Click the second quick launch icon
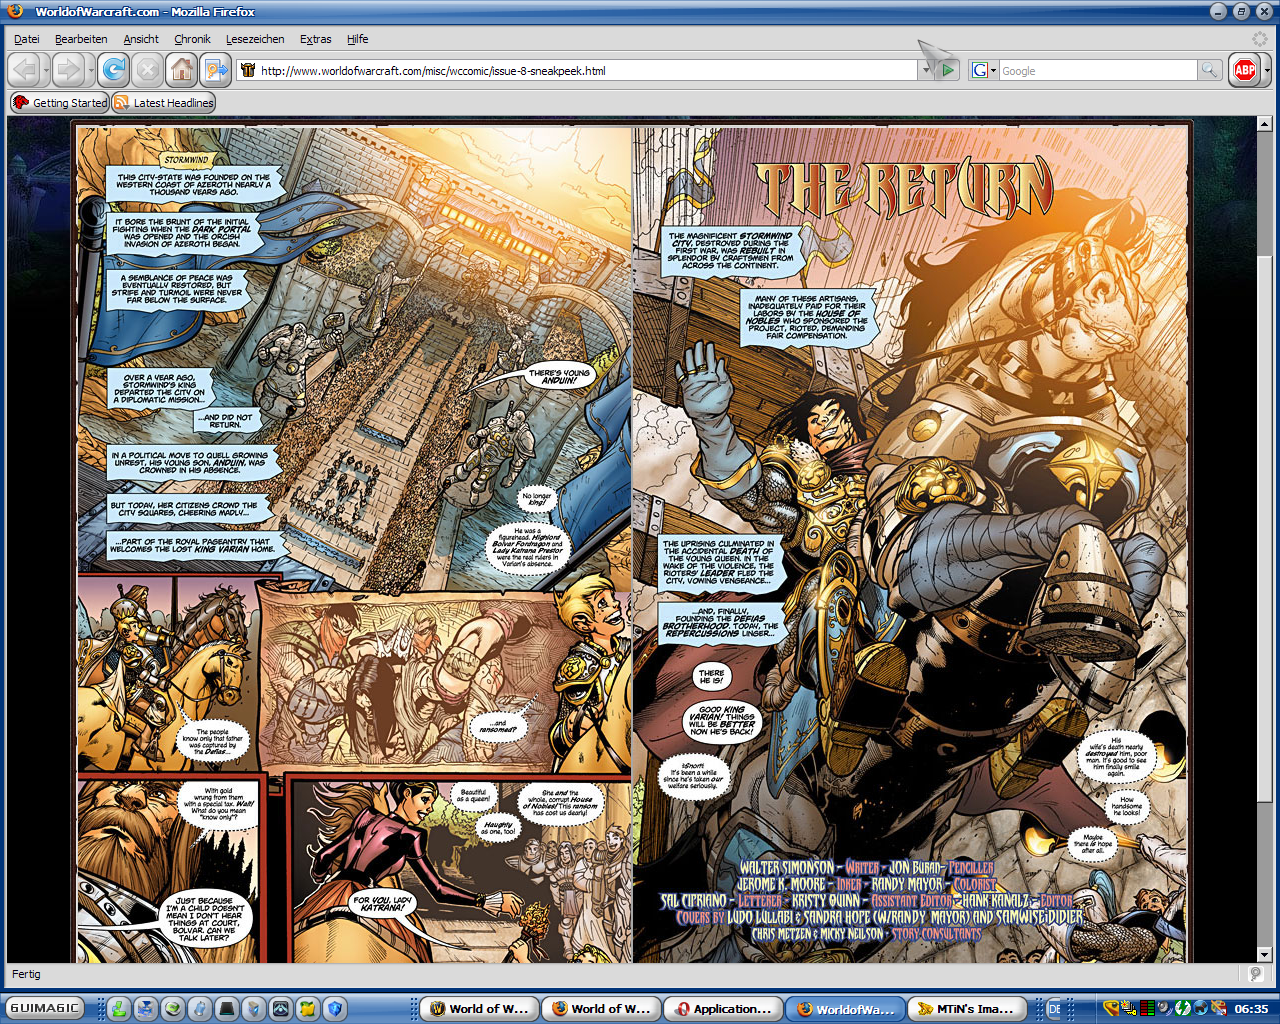Viewport: 1280px width, 1024px height. (146, 1008)
